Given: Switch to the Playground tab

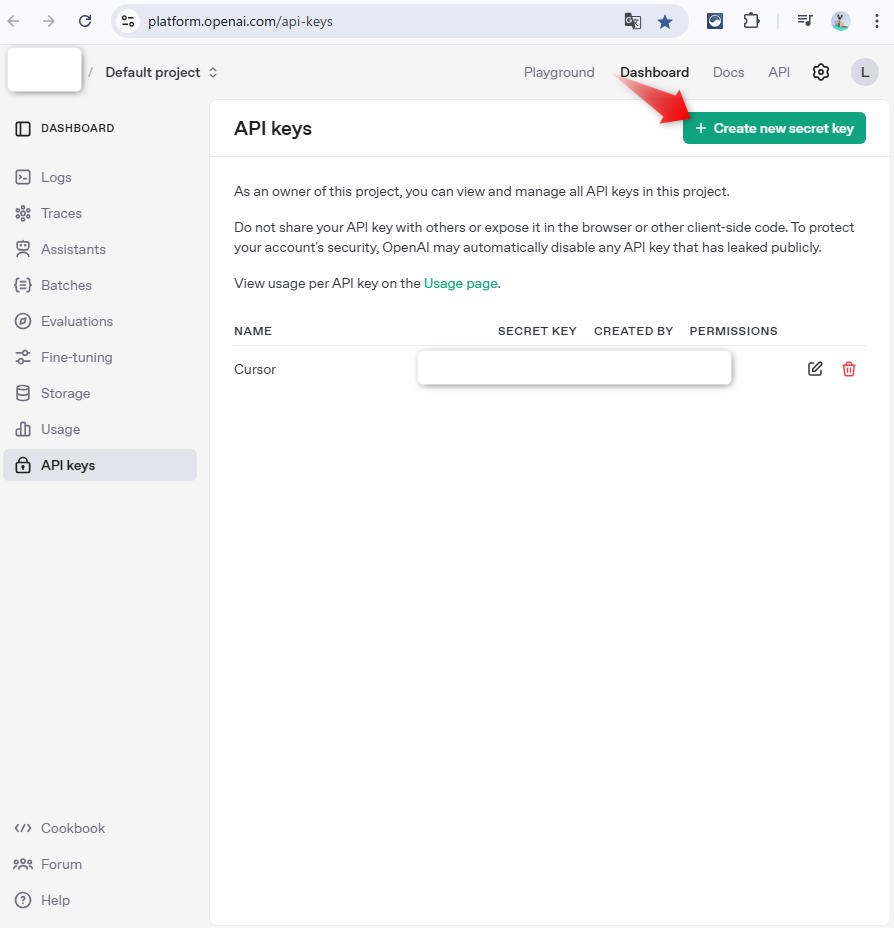Looking at the screenshot, I should click(x=559, y=72).
